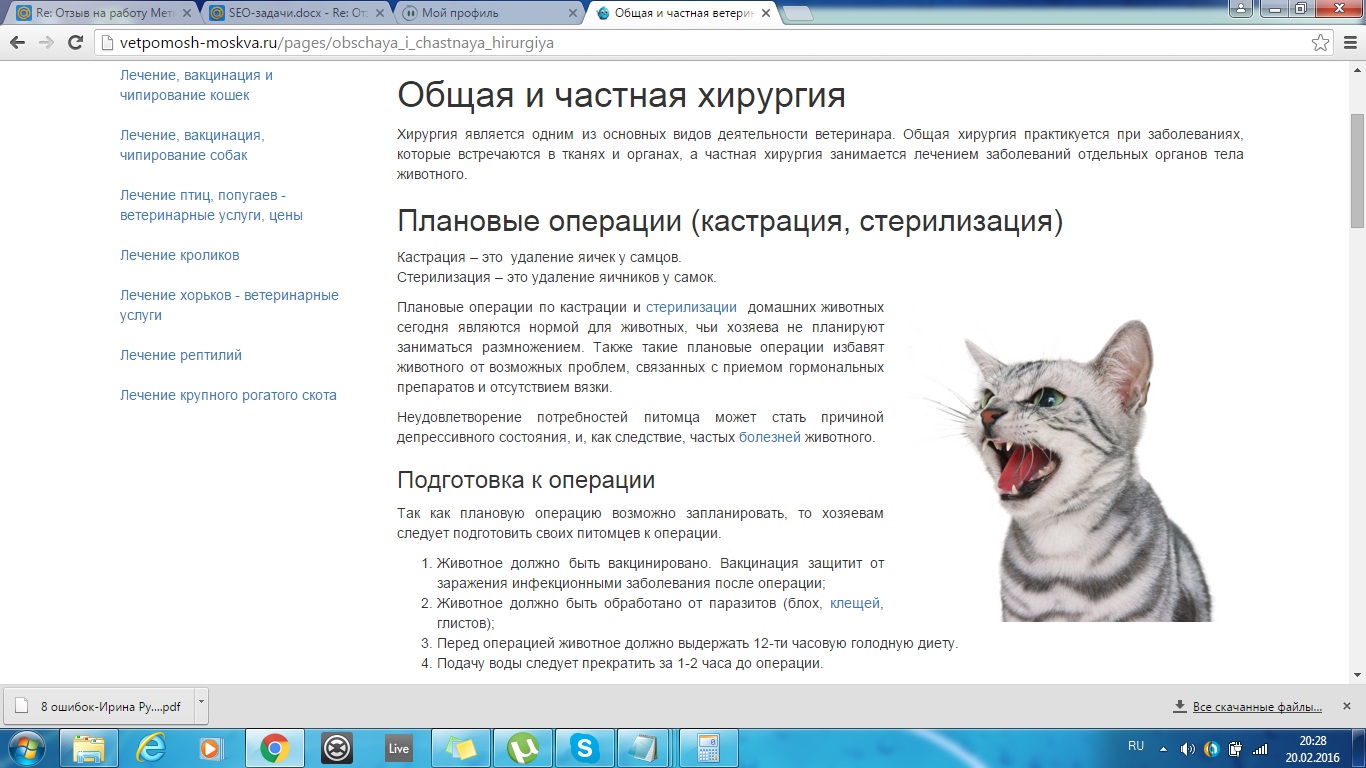Click 'Все скачанные файлы' link
The width and height of the screenshot is (1366, 768).
click(1257, 707)
